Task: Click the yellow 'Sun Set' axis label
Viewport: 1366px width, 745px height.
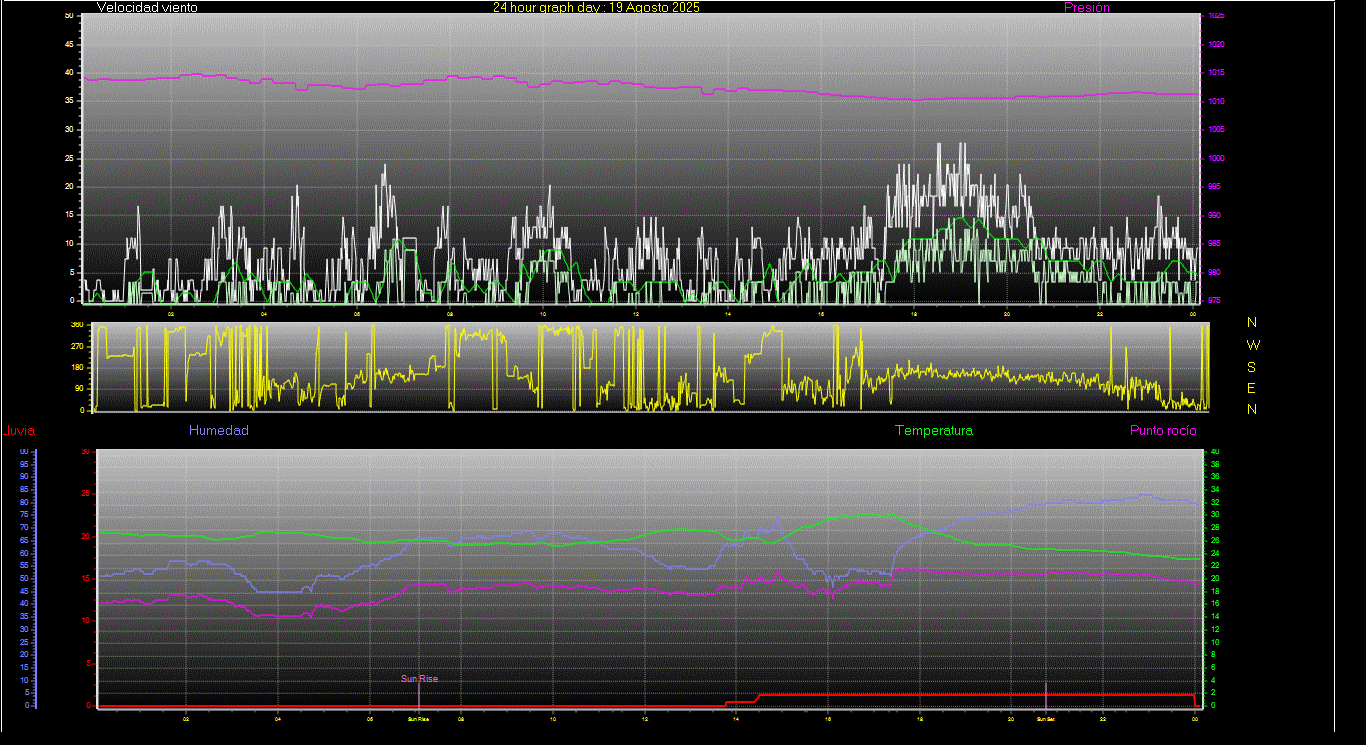Action: 1045,718
